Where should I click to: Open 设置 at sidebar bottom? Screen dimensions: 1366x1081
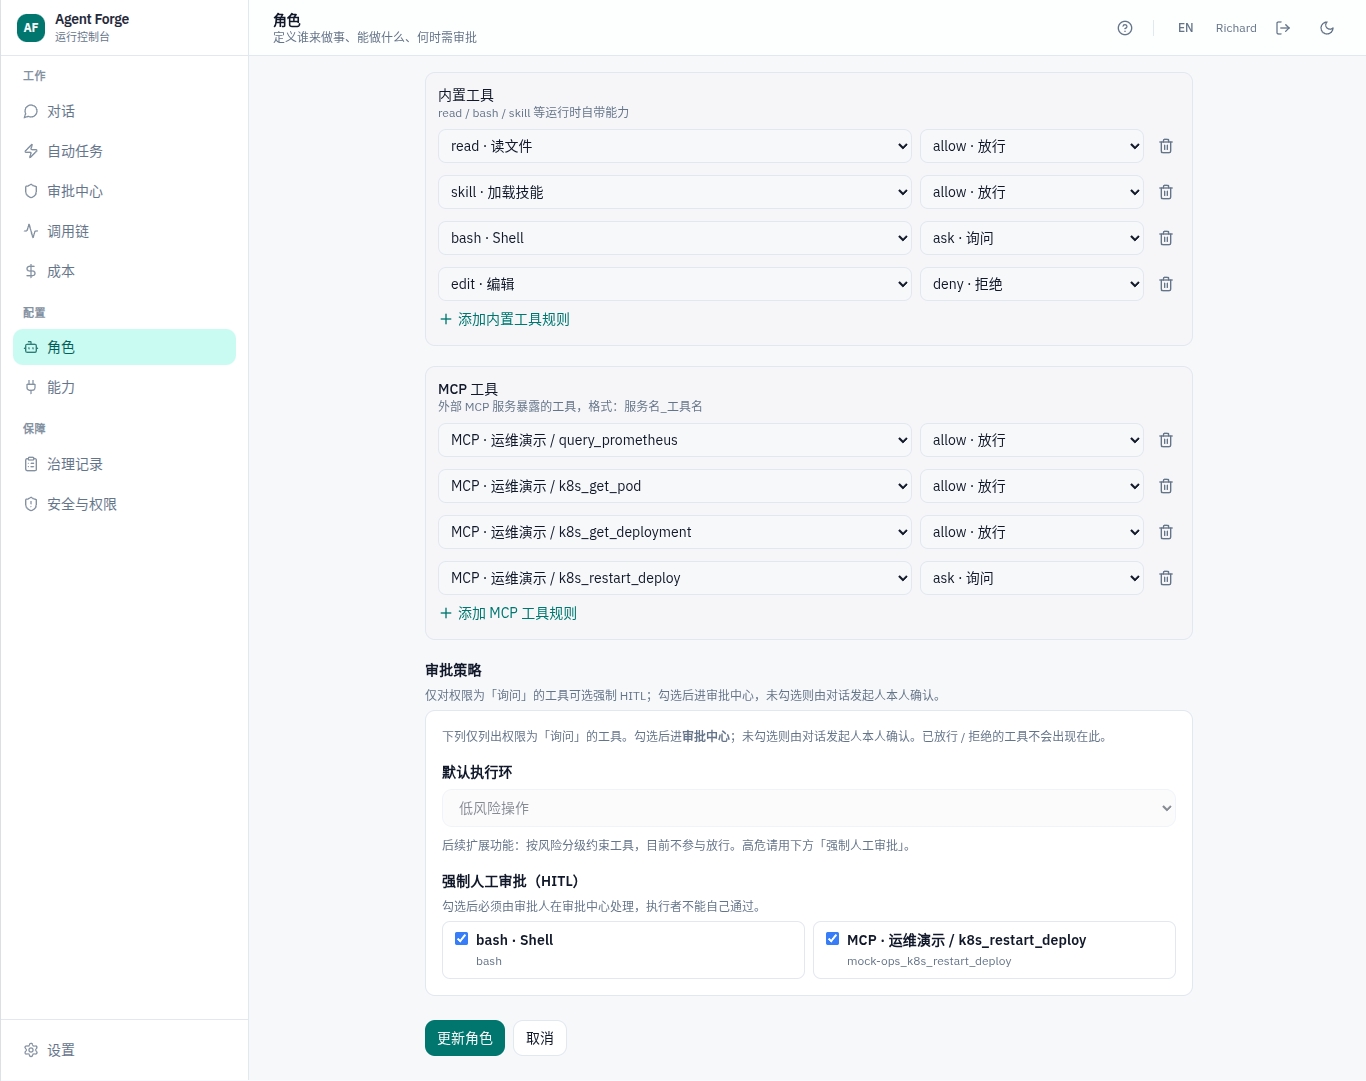coord(124,1050)
